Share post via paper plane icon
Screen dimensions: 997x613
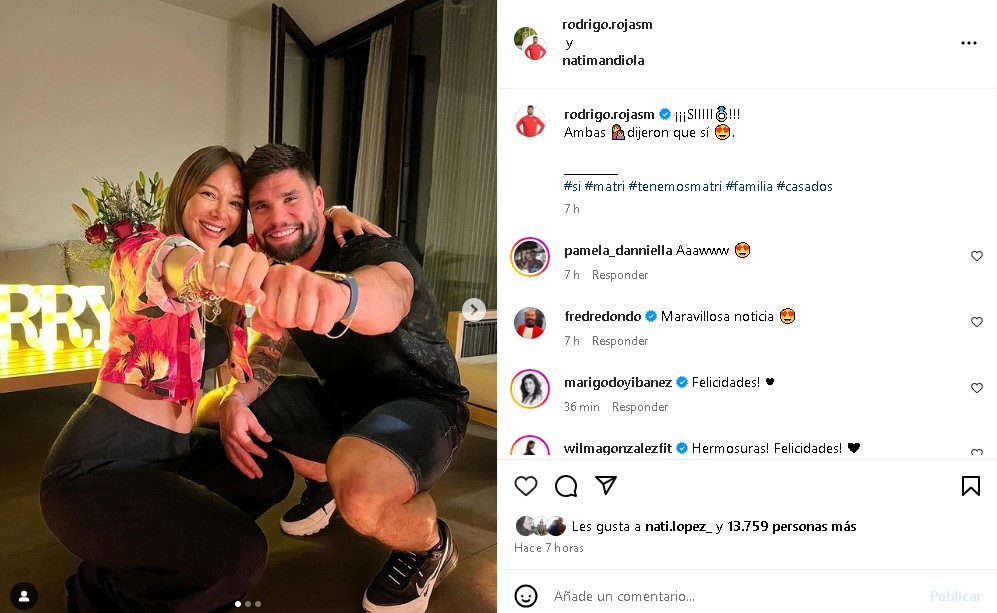tap(606, 486)
